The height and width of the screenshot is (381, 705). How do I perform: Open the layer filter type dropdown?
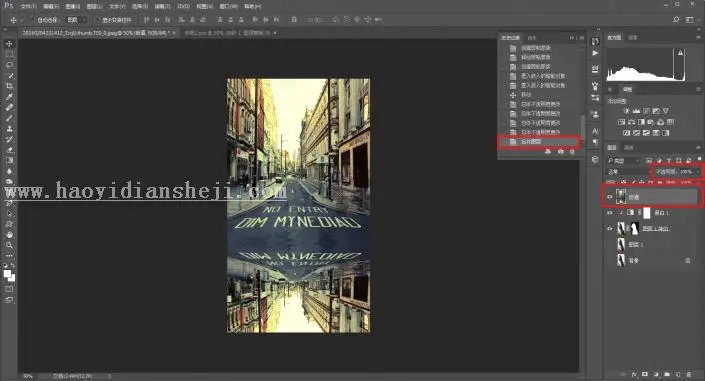click(x=624, y=161)
